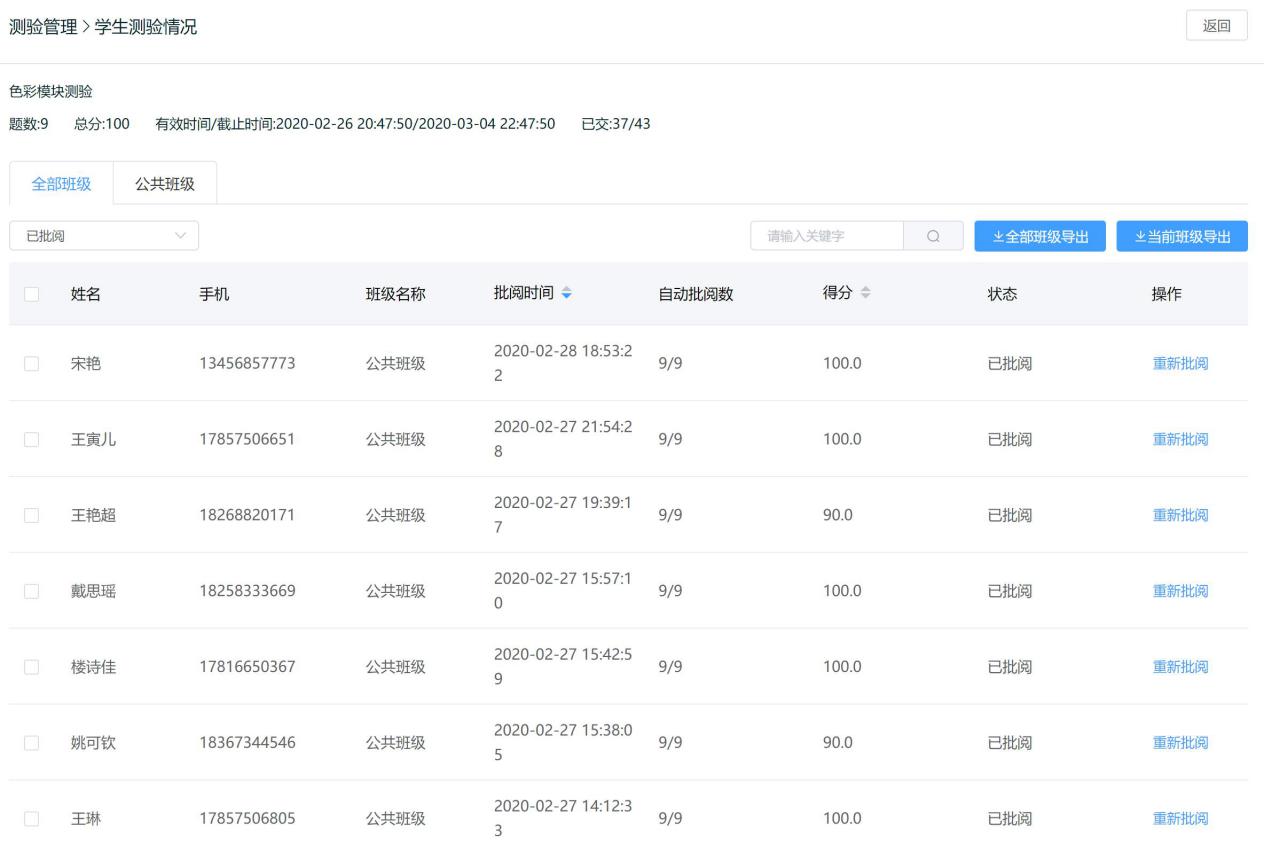Screen dimensions: 1264x852
Task: Re-grade 王艳超 via 重新批阅 link
Action: pos(1180,515)
